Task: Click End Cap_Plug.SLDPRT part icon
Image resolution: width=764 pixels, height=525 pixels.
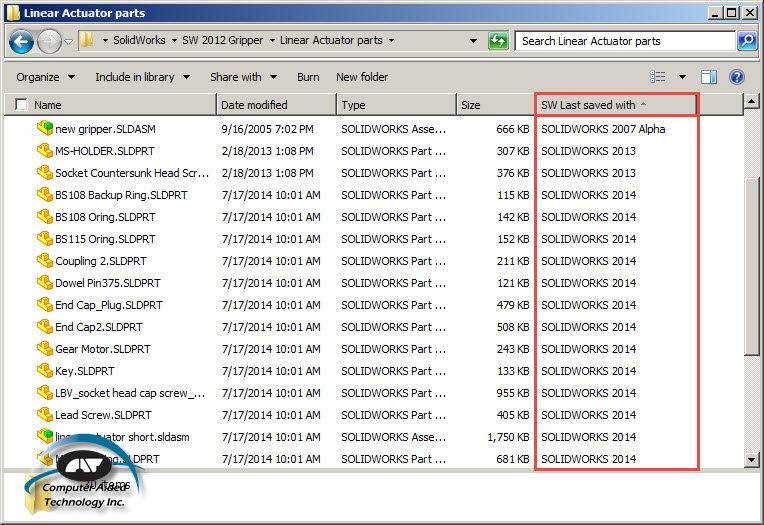Action: (45, 304)
